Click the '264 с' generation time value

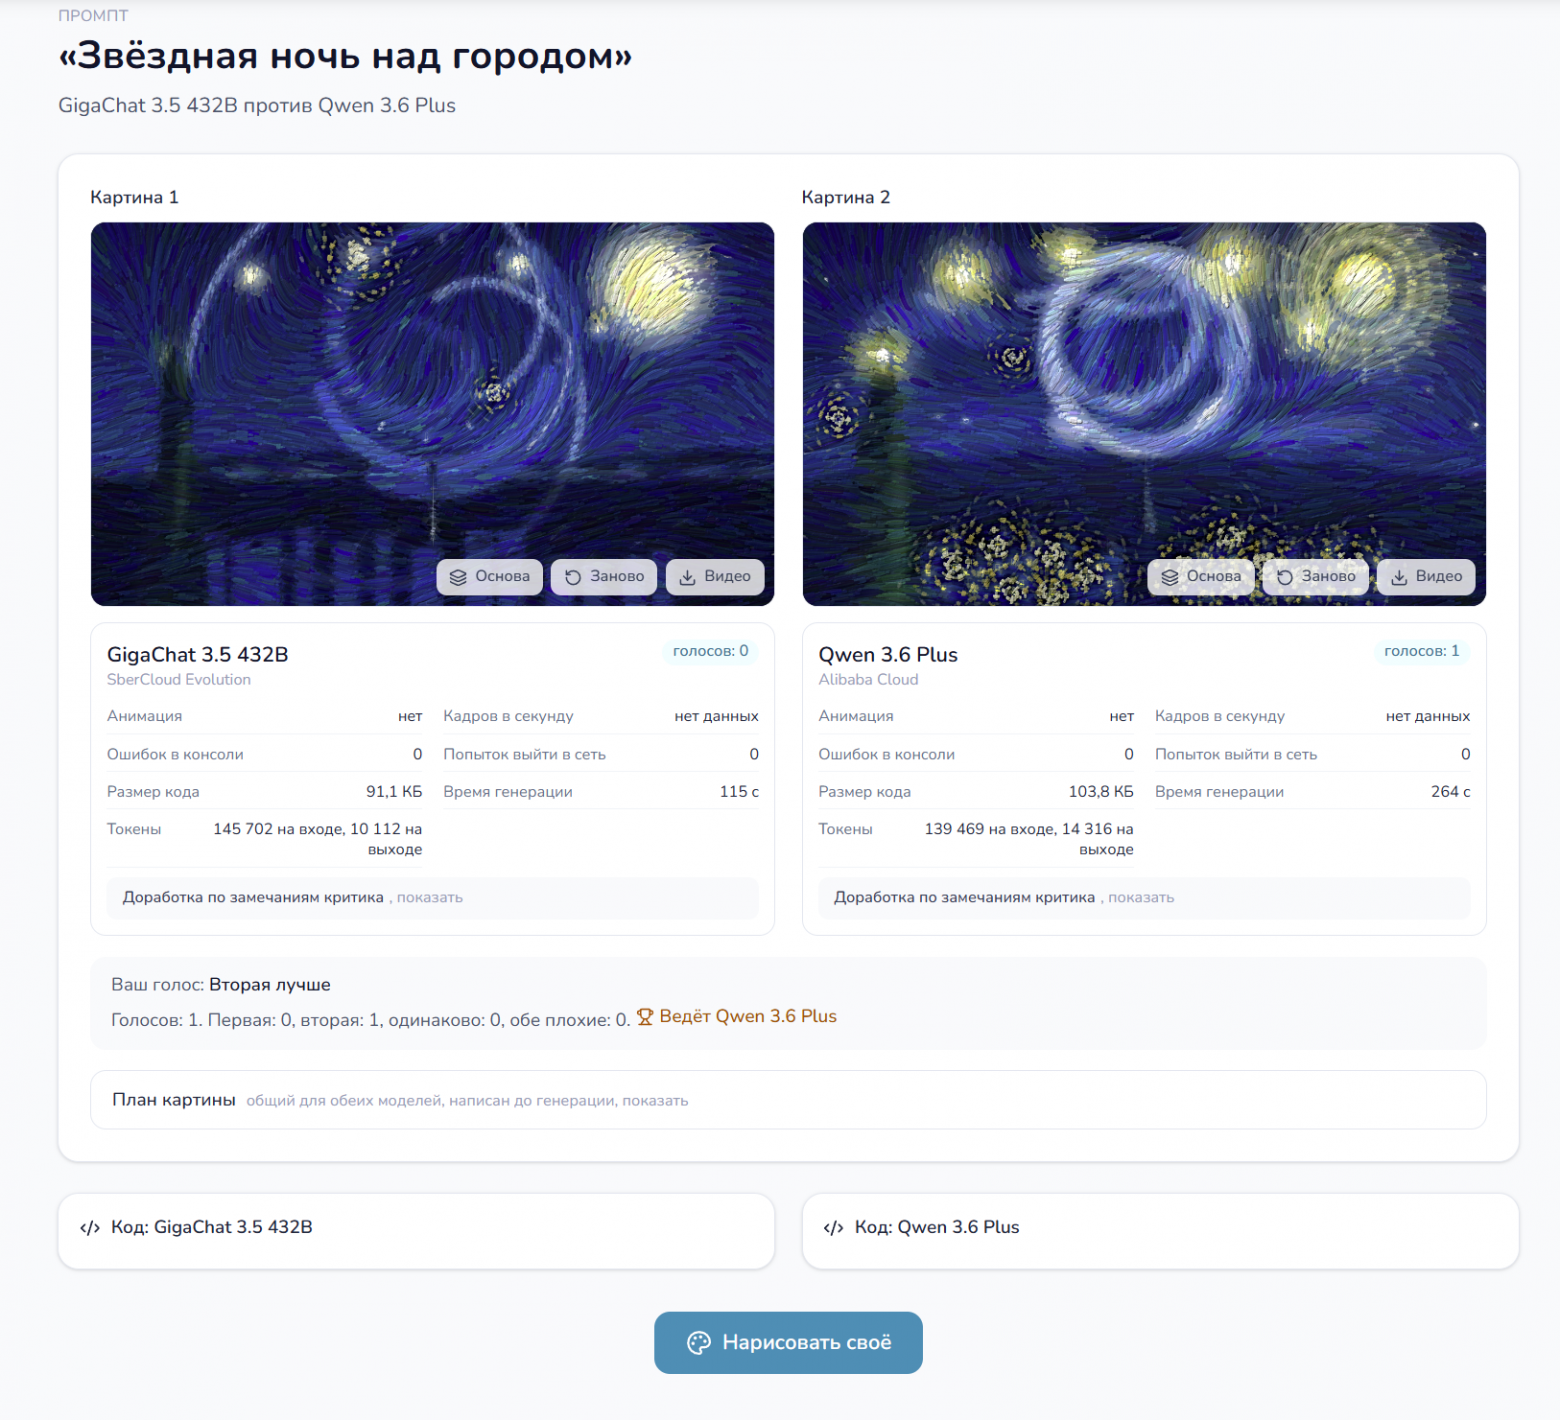(x=1450, y=792)
